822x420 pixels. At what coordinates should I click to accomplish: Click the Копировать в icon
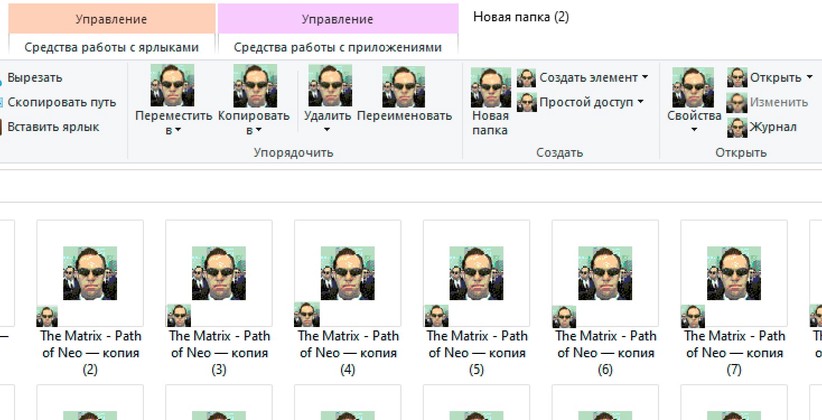coord(255,85)
